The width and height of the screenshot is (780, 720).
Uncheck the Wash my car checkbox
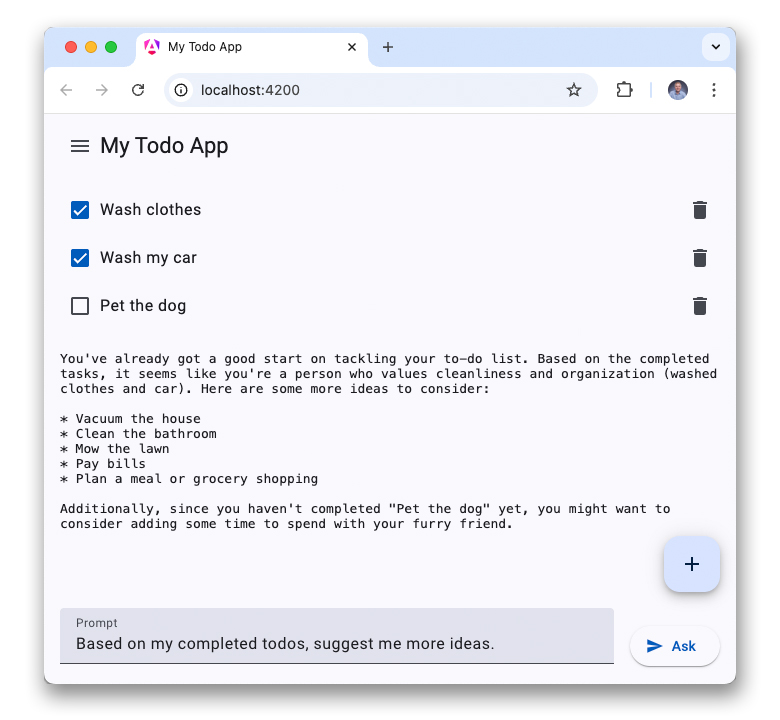(x=80, y=258)
